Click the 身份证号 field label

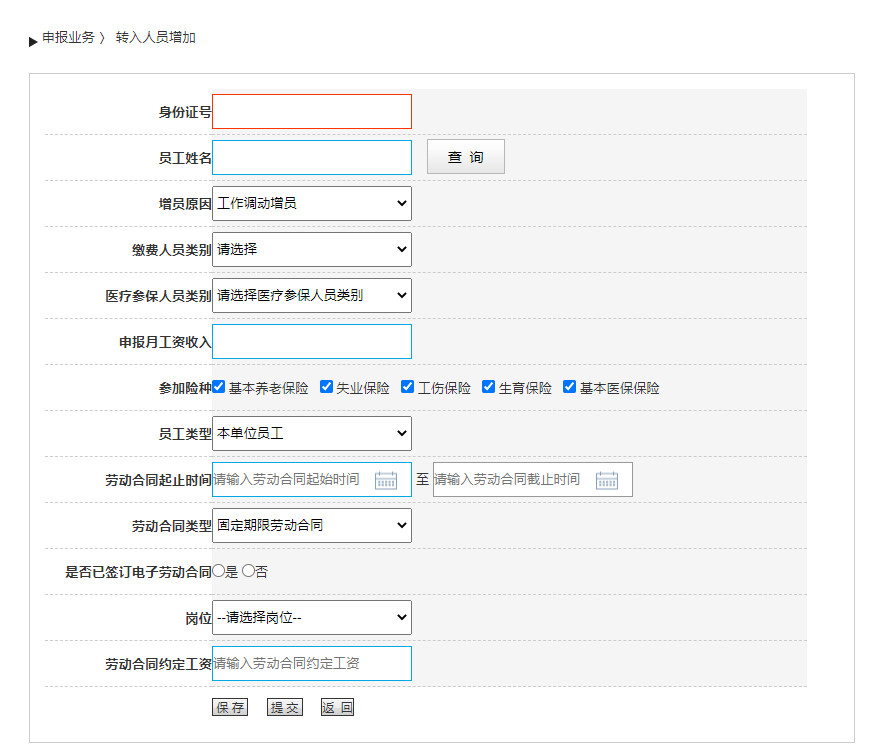tap(185, 112)
